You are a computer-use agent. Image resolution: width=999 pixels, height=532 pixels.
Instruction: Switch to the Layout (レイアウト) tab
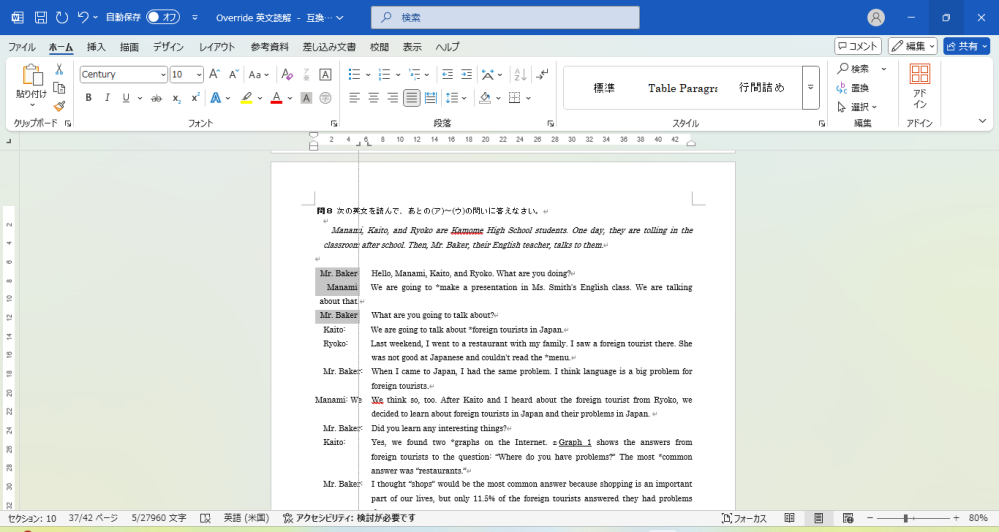coord(217,47)
